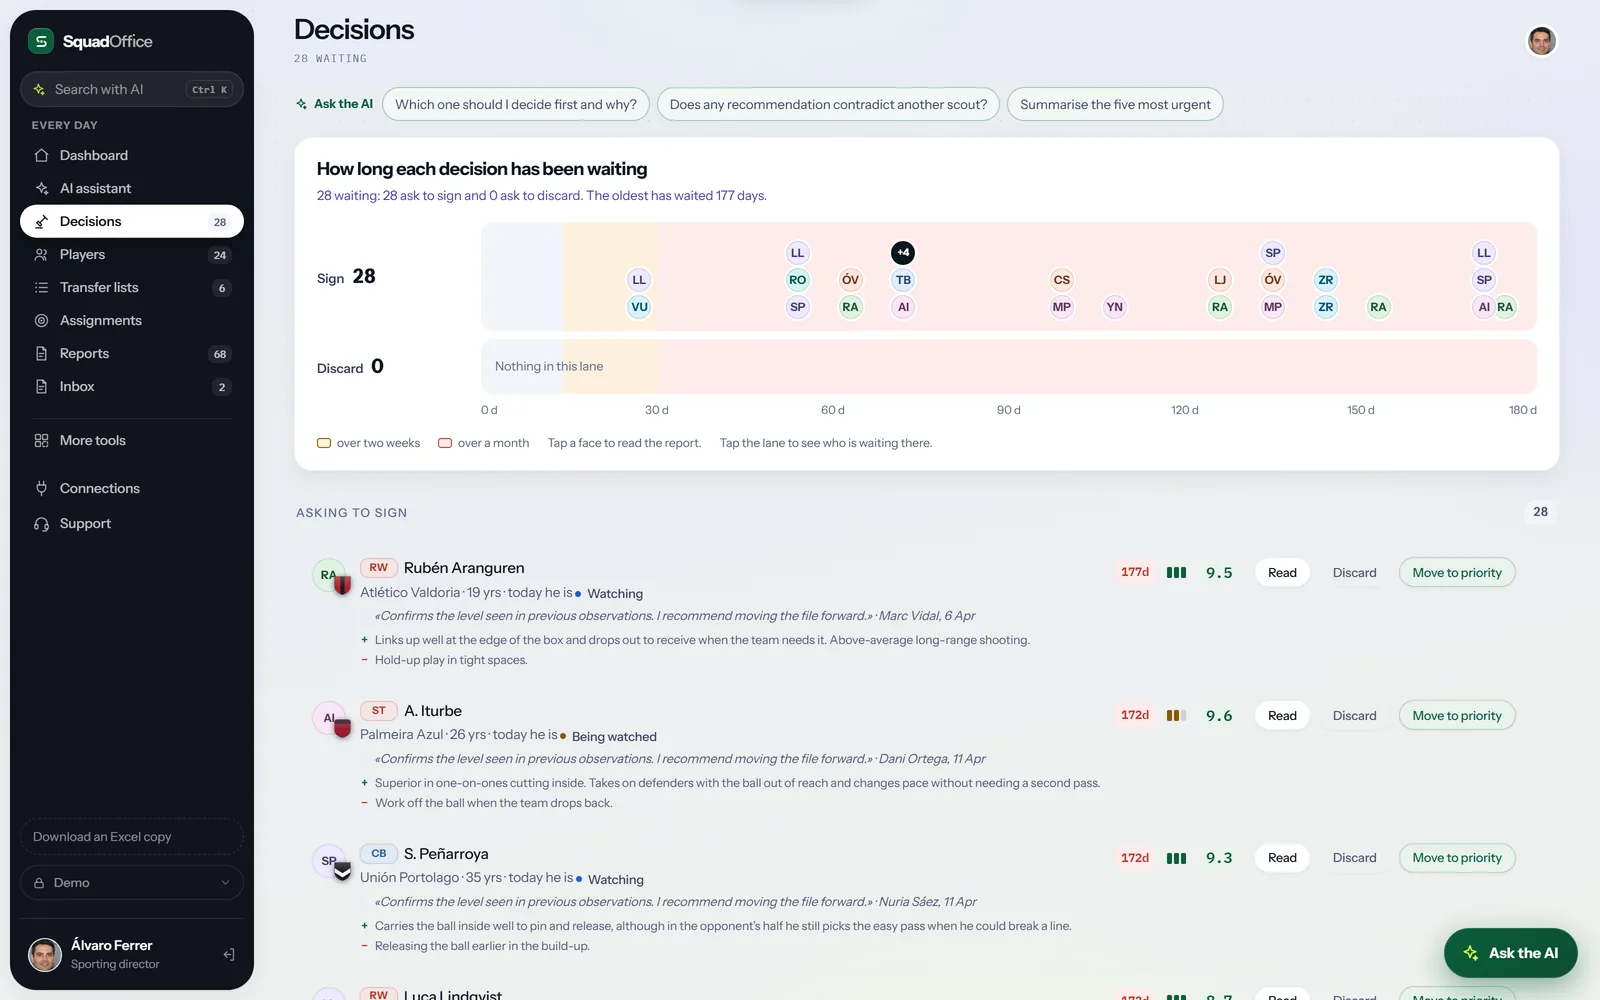This screenshot has height=1000, width=1600.
Task: Click the VU scout bubble in timeline
Action: pyautogui.click(x=639, y=307)
